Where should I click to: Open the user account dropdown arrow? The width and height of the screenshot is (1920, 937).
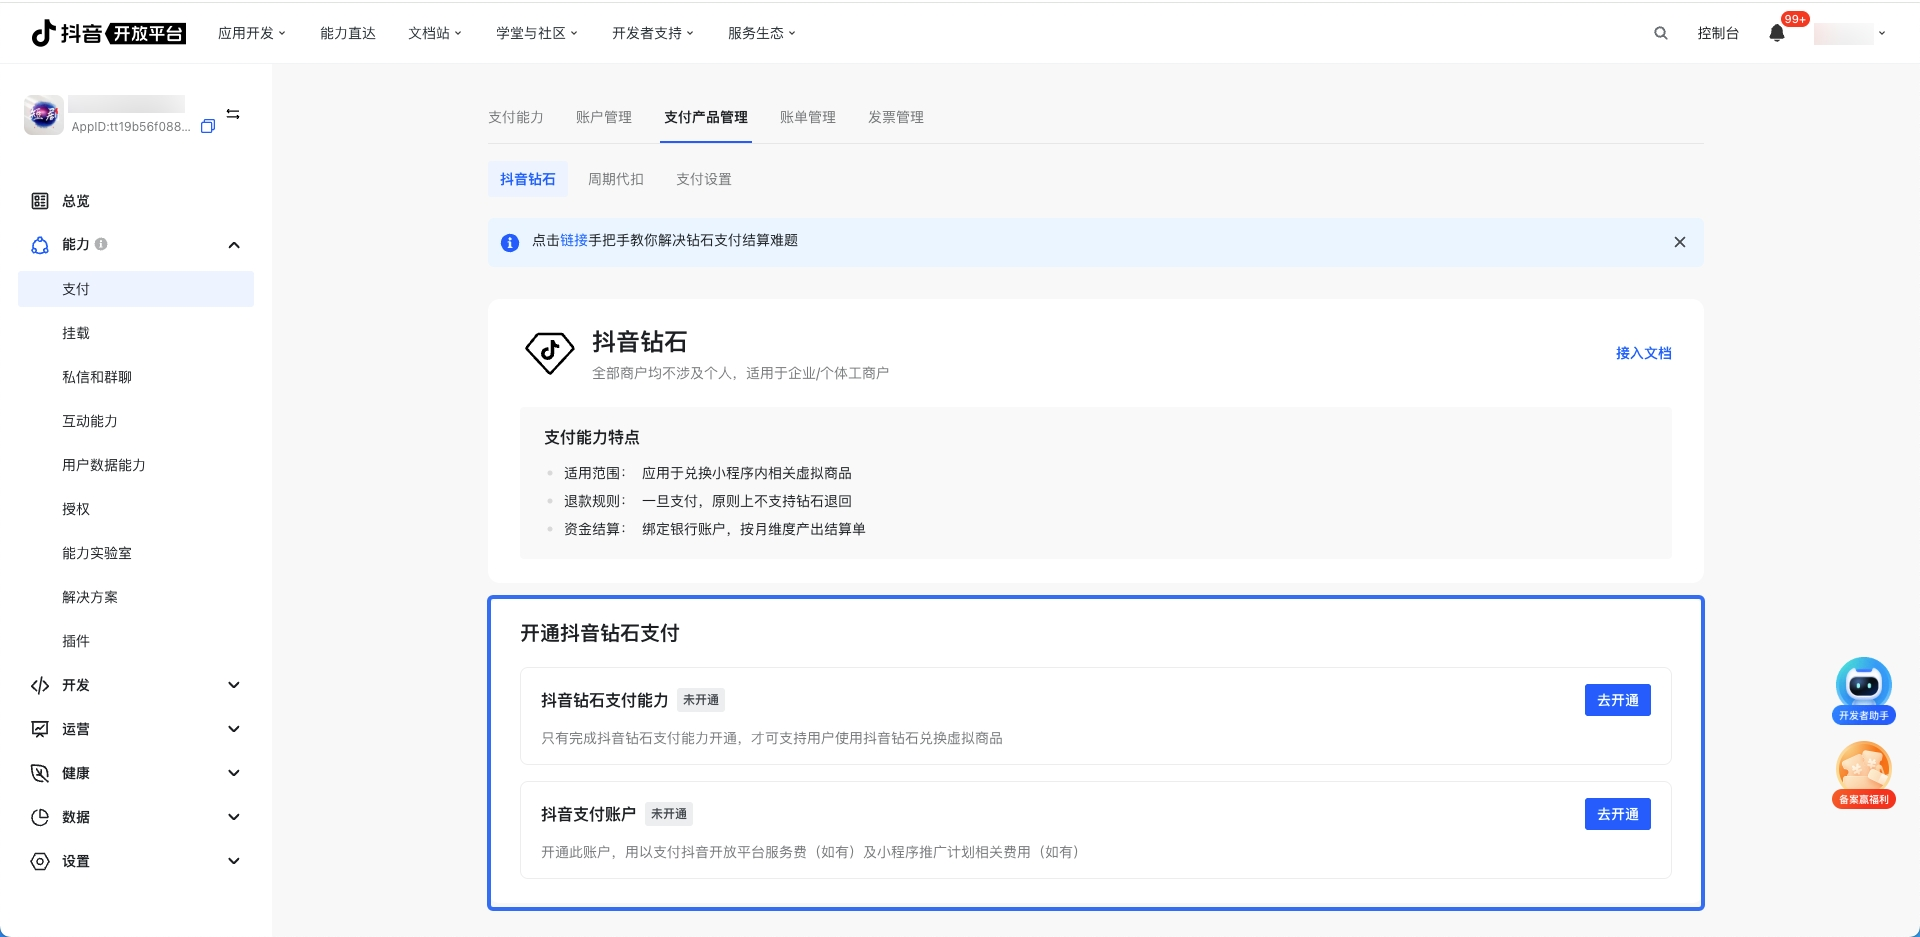(1882, 33)
